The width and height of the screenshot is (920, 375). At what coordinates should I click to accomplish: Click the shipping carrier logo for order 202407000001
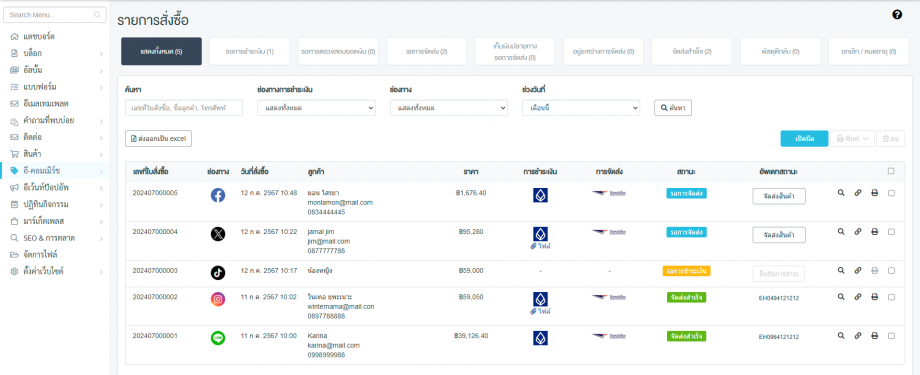608,336
